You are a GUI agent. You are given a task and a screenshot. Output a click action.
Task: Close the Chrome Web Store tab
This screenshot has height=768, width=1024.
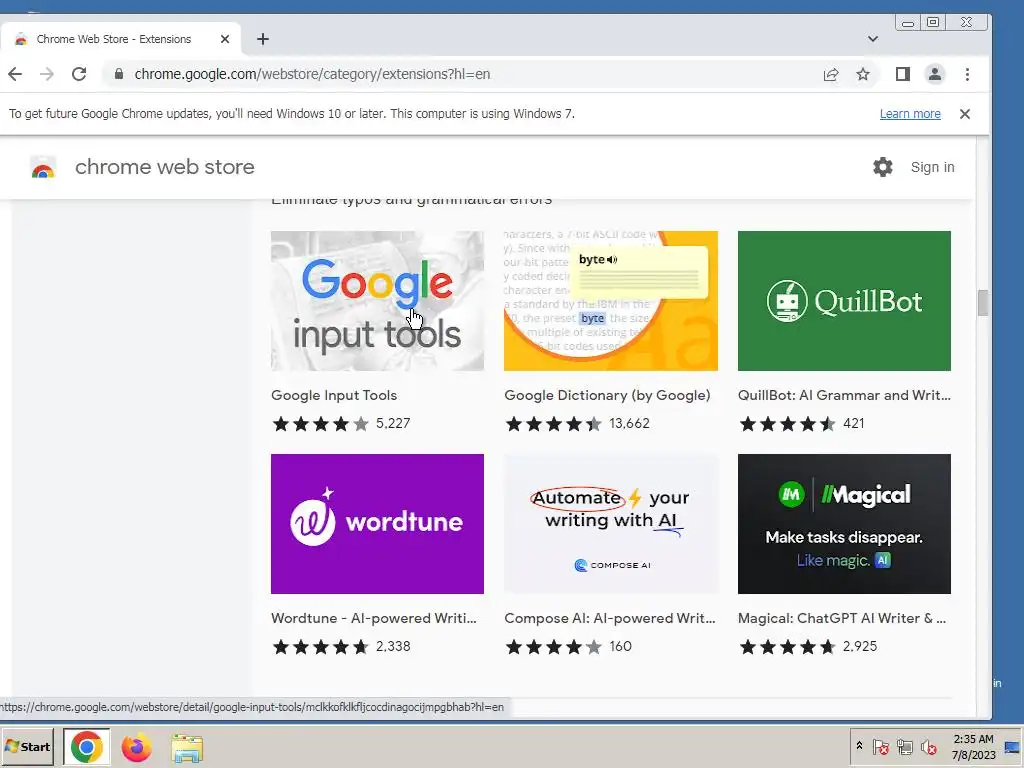(225, 39)
